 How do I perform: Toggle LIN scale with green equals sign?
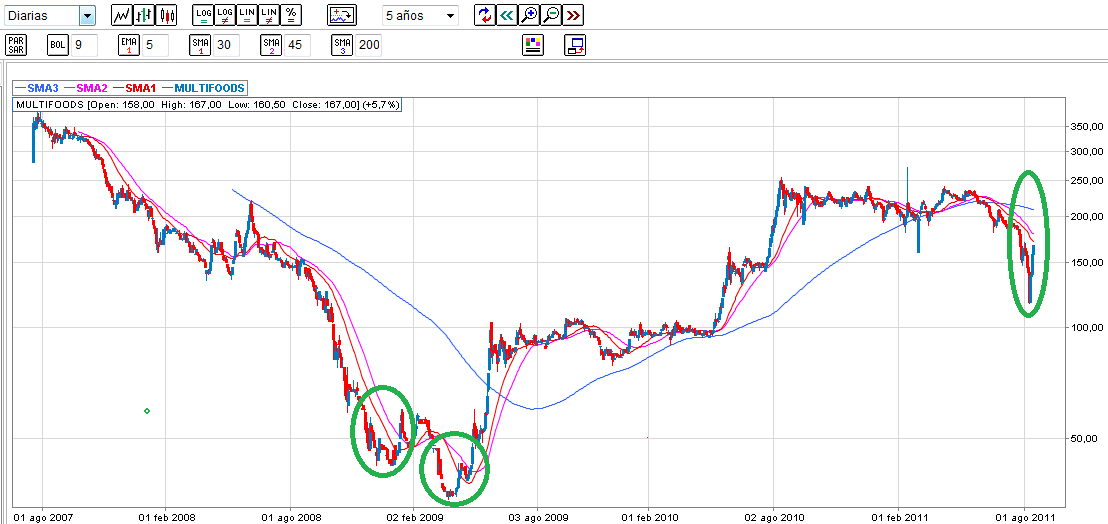click(x=247, y=14)
